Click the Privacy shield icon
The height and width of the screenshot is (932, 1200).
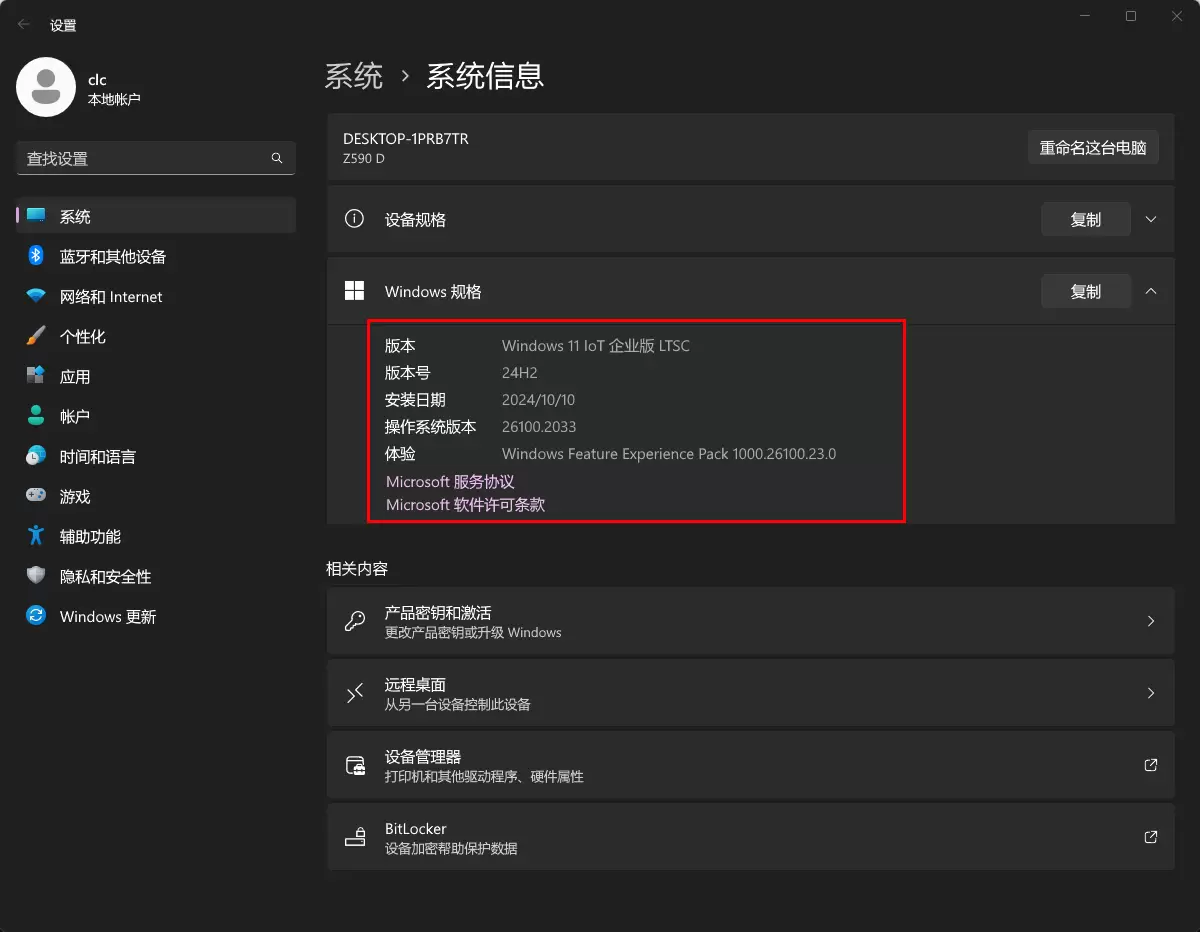click(36, 576)
